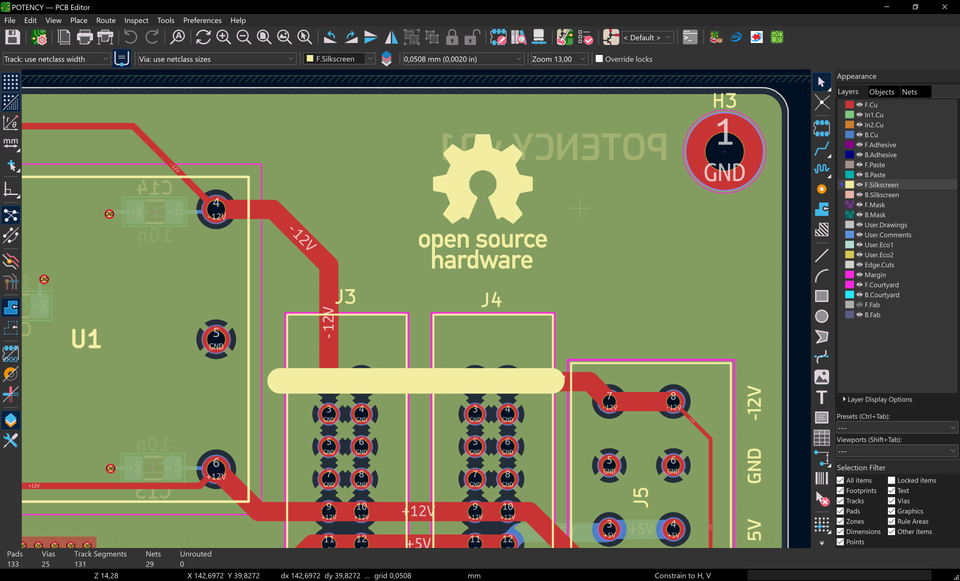Open Zoom 13,00 dropdown
Screen dimensions: 960x581
558,59
